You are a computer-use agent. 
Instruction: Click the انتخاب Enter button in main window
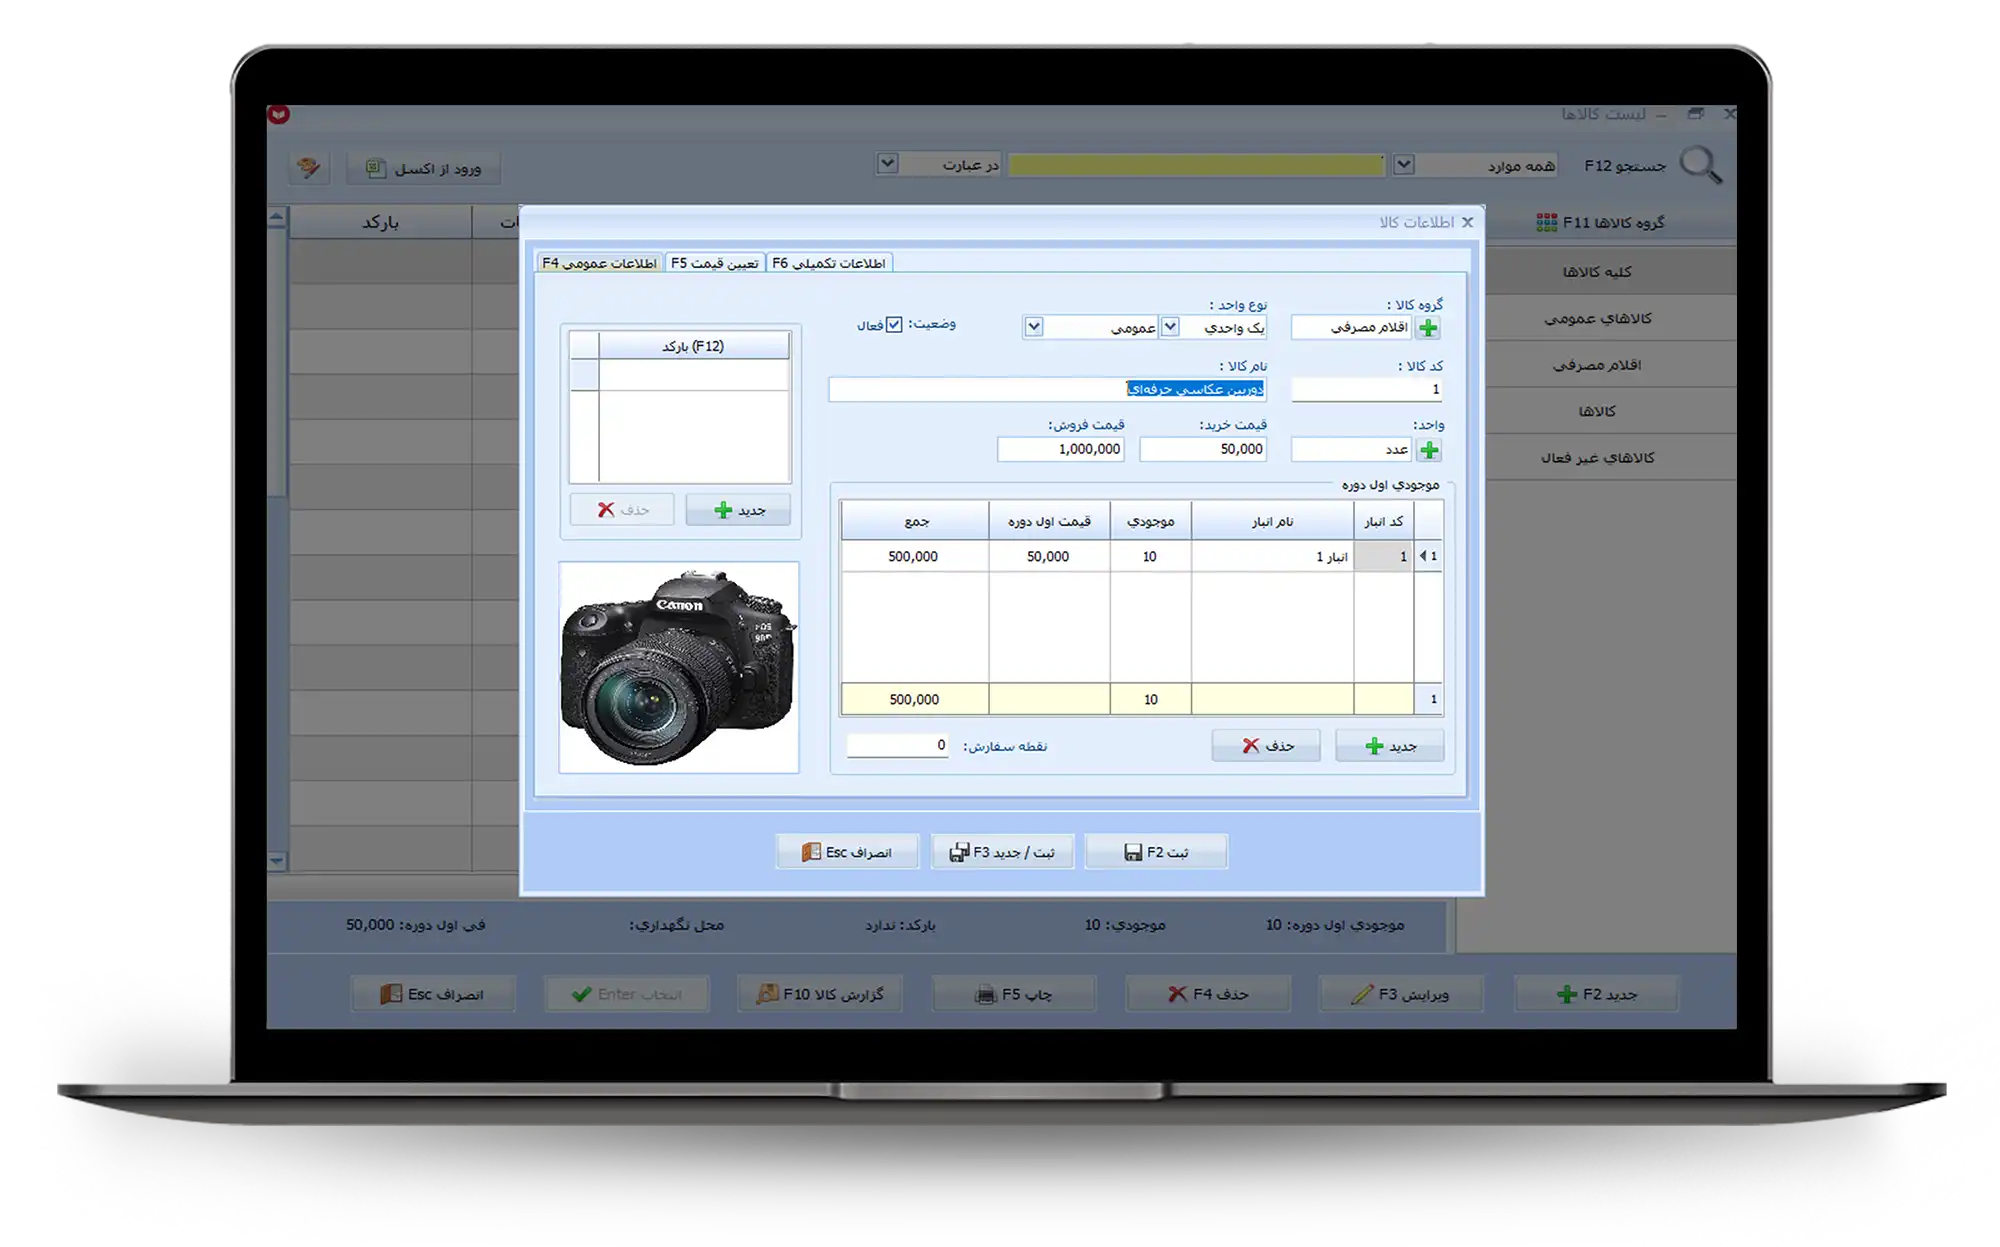[627, 994]
